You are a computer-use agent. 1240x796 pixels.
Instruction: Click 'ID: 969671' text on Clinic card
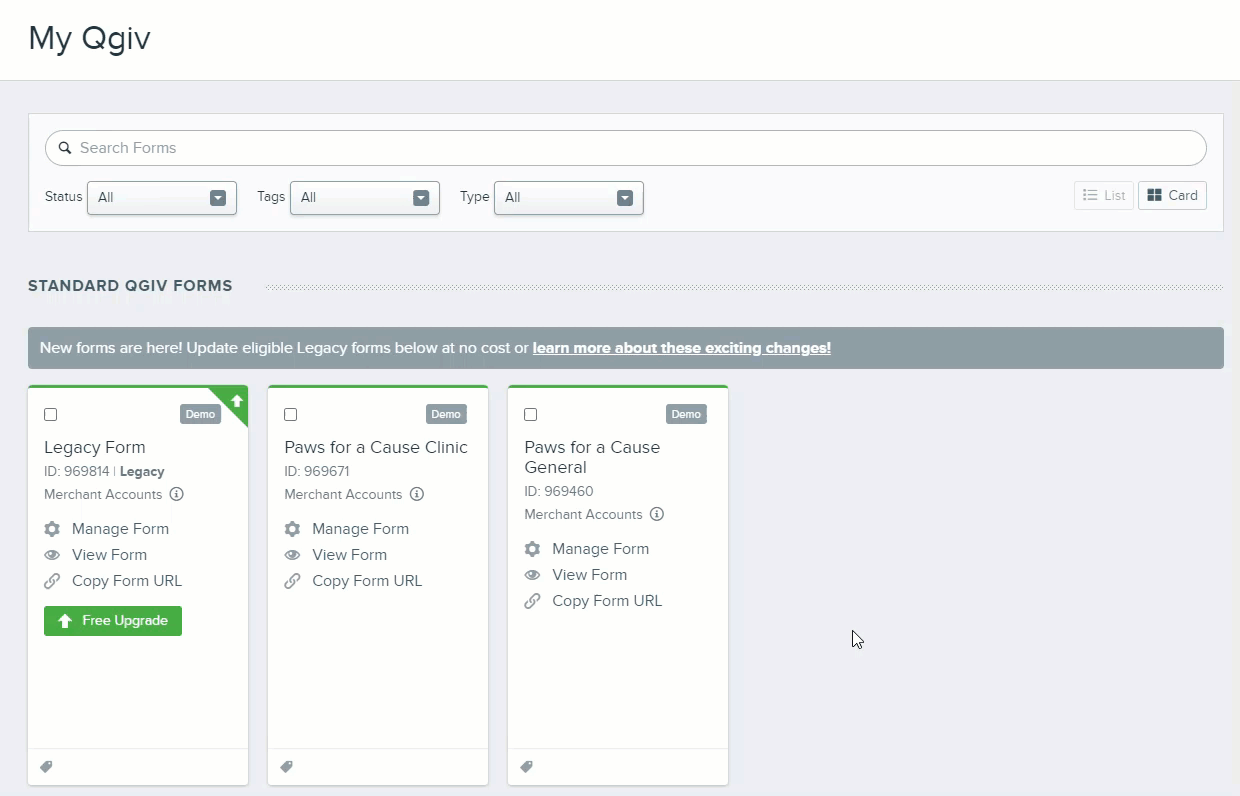point(317,471)
